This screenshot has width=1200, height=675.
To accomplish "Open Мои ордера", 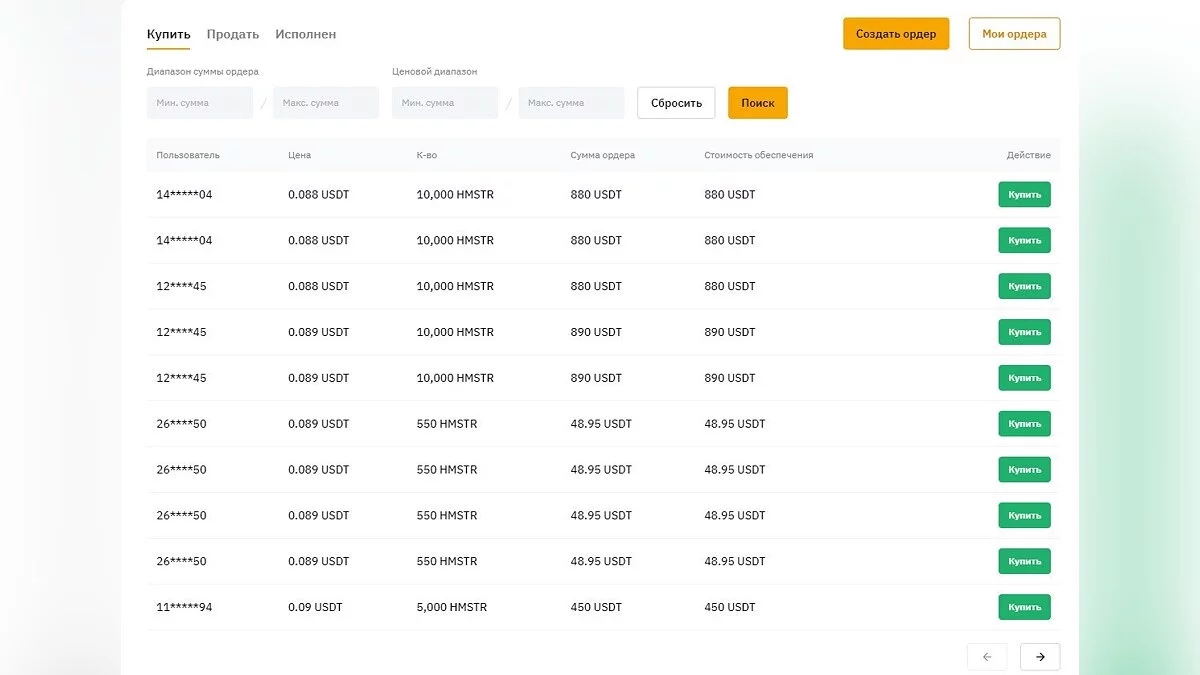I will [x=1014, y=34].
